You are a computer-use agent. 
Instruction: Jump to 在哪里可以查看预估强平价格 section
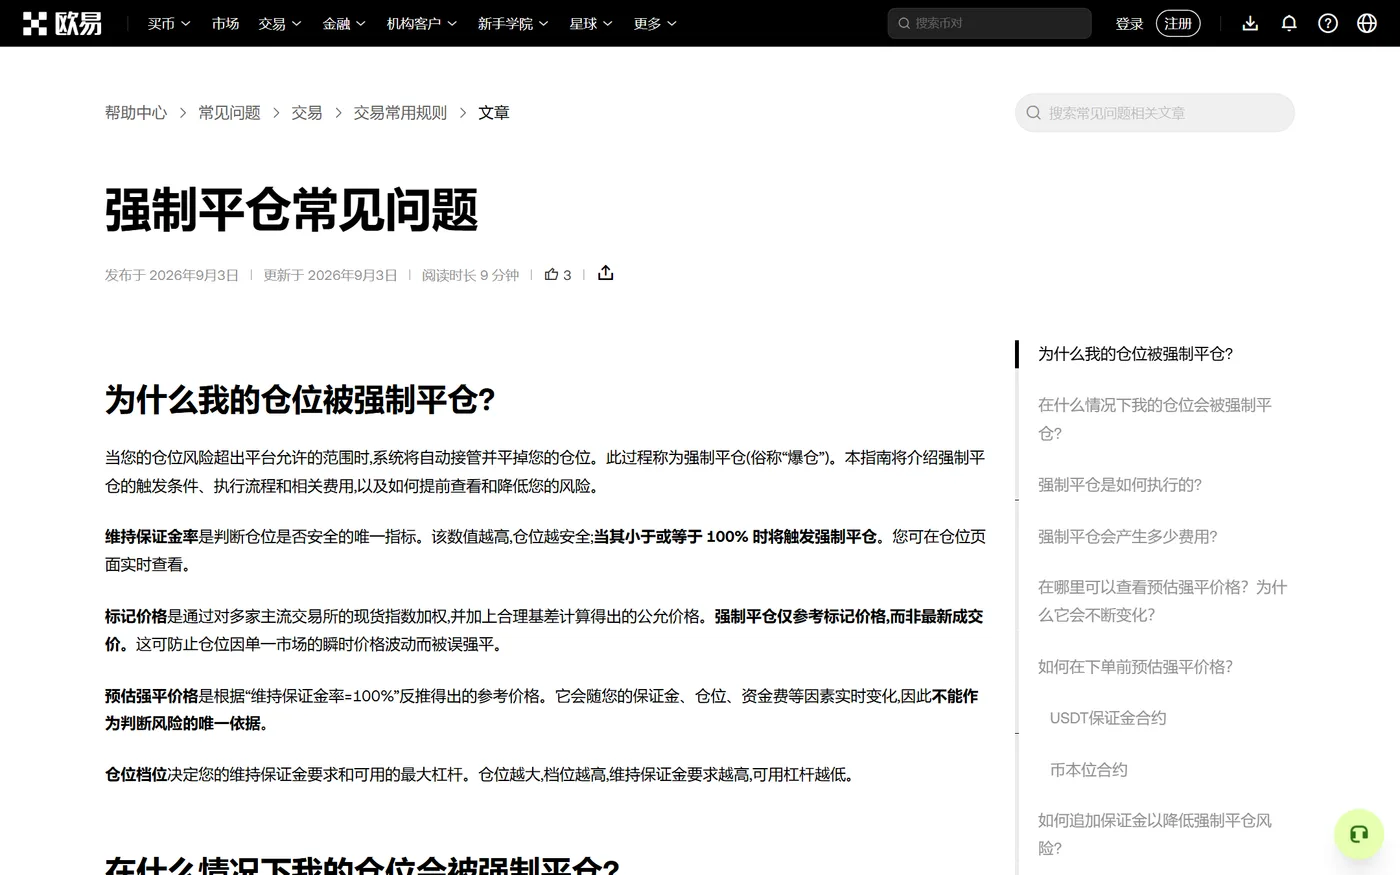click(1162, 601)
